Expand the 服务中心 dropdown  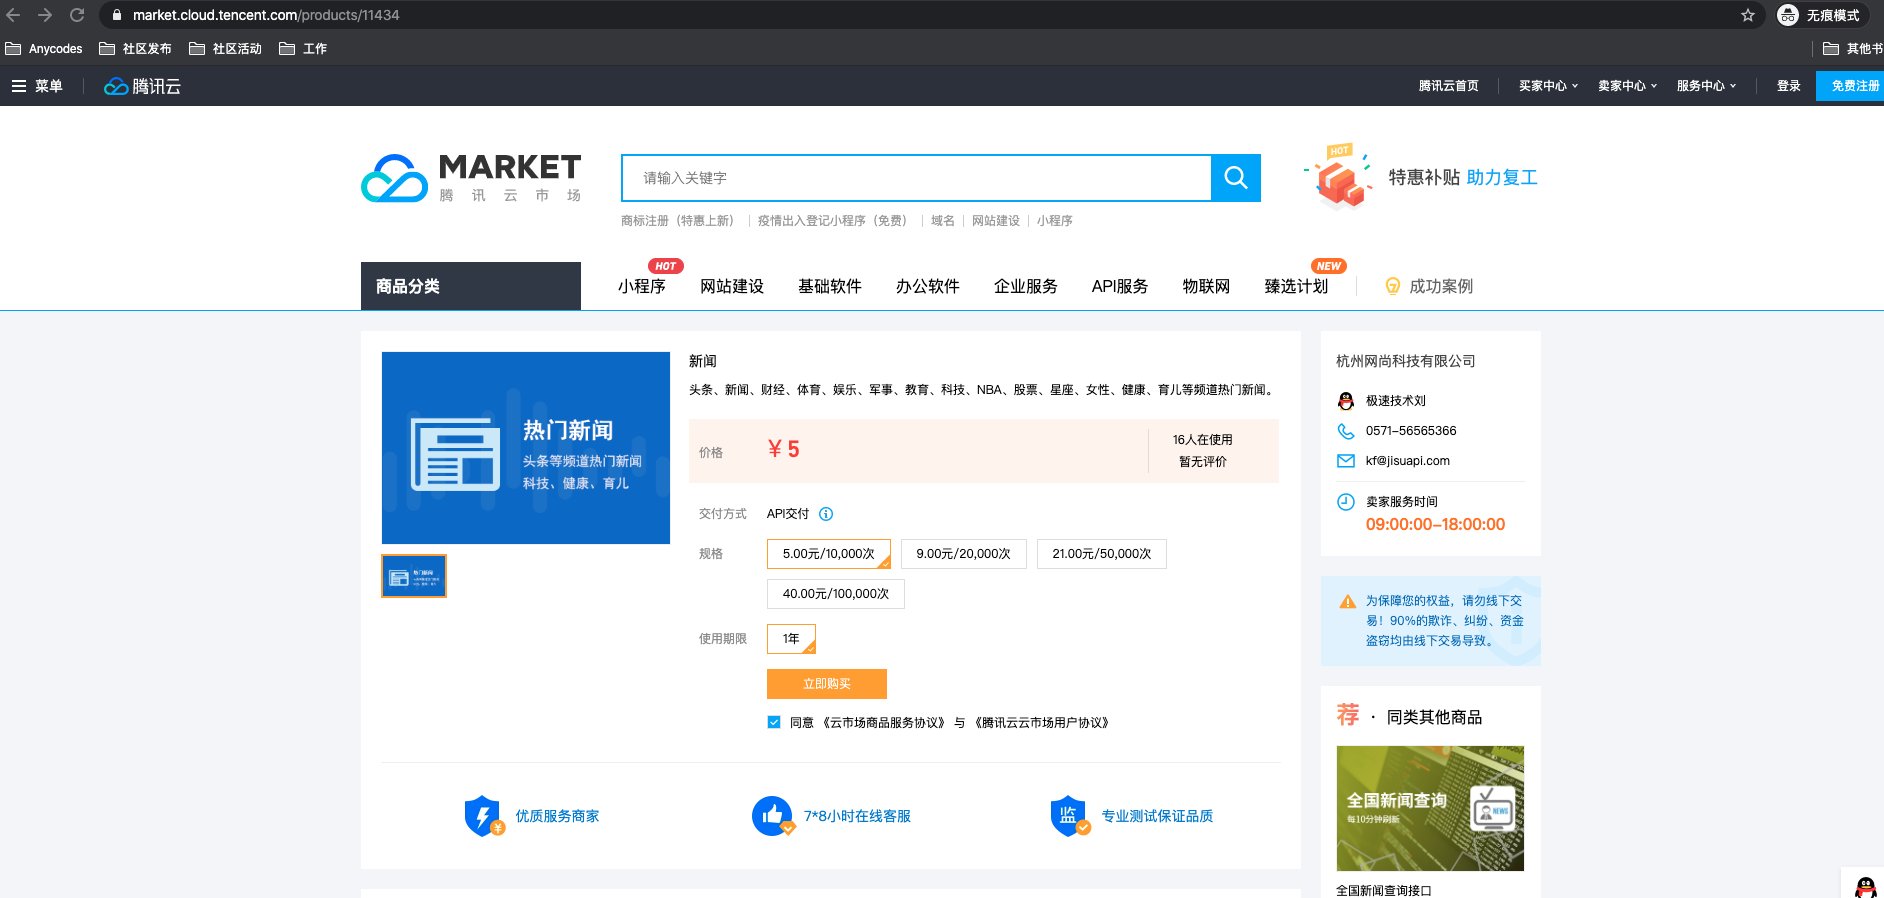[x=1706, y=86]
